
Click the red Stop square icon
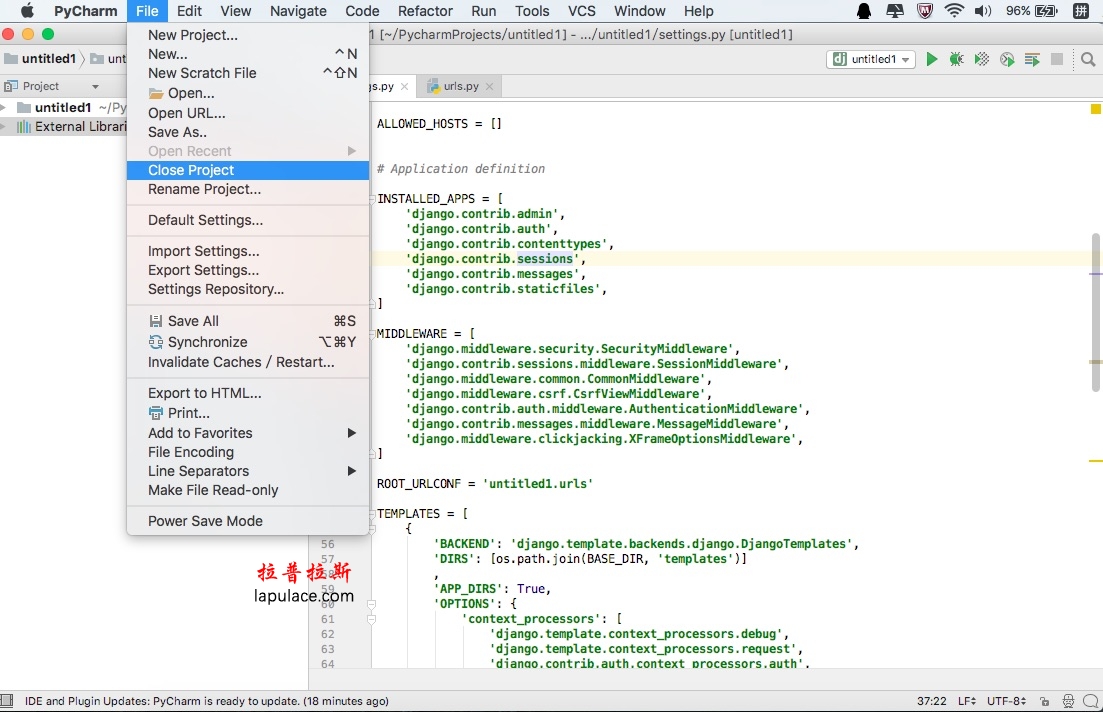pos(1057,59)
